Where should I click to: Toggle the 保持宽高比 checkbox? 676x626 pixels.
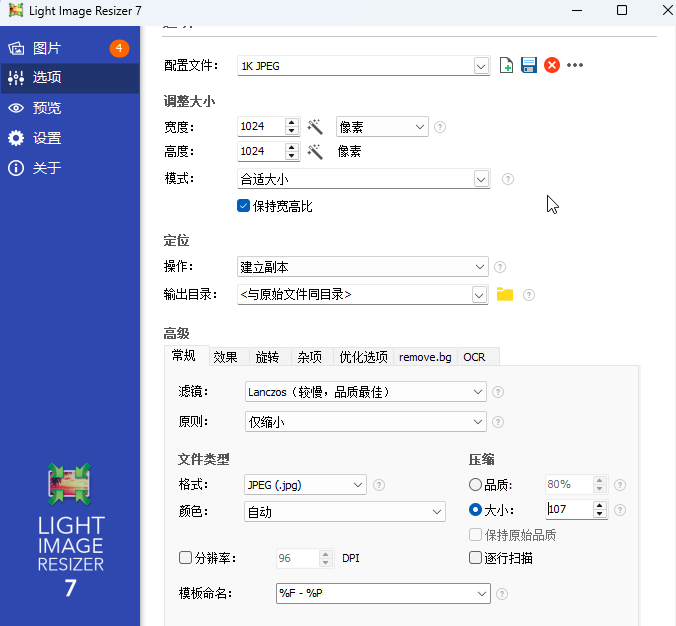243,206
